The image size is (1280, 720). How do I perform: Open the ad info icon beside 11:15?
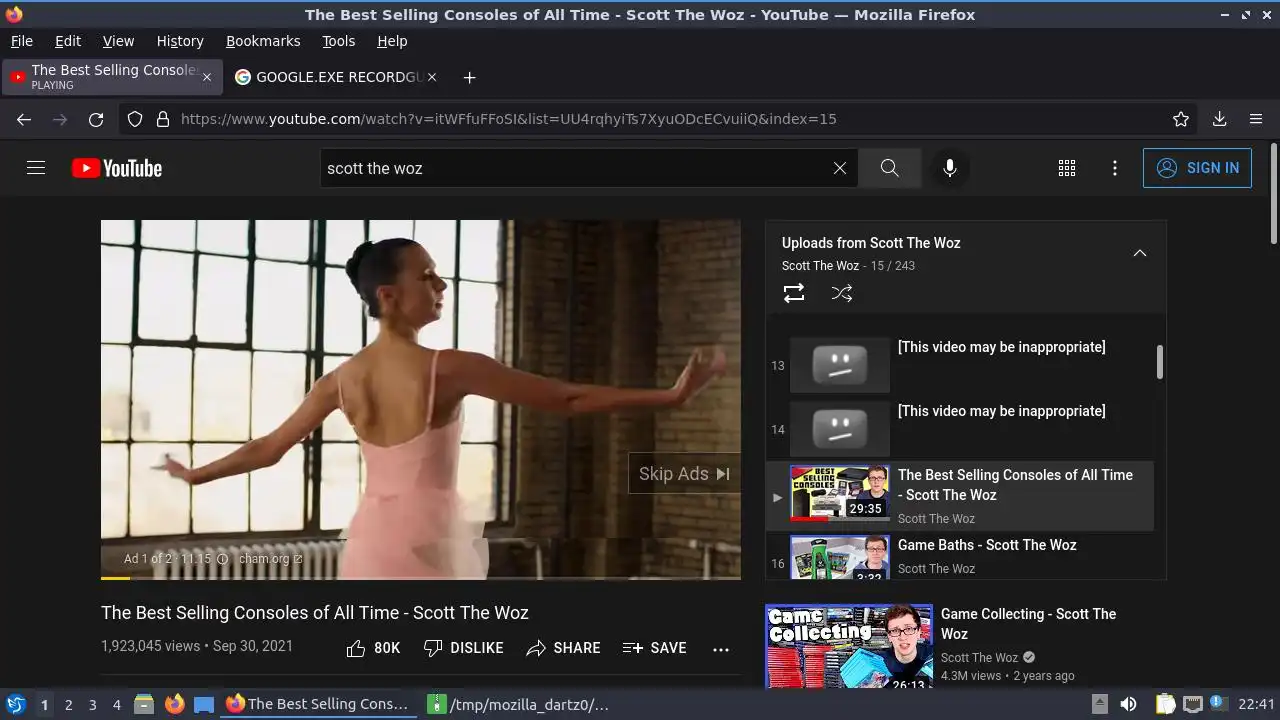click(x=222, y=559)
